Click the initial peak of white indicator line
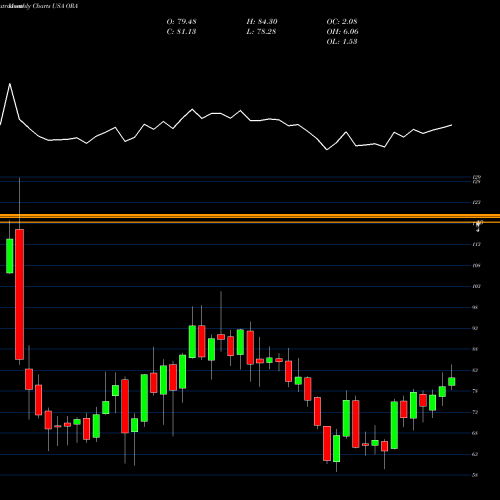 10,84
